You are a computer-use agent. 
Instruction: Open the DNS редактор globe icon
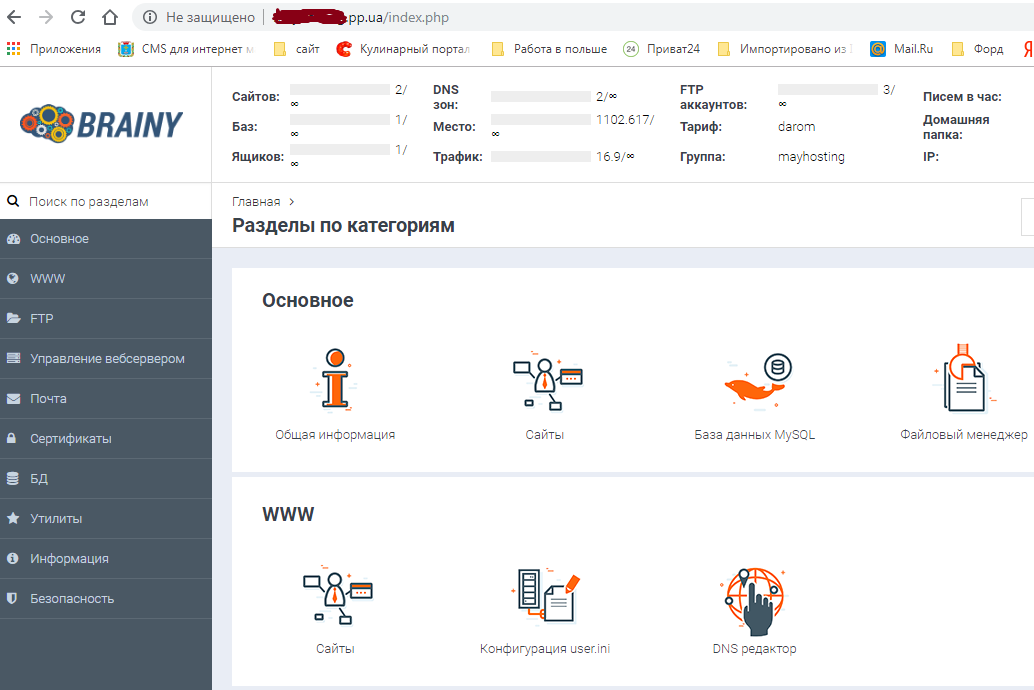point(755,600)
